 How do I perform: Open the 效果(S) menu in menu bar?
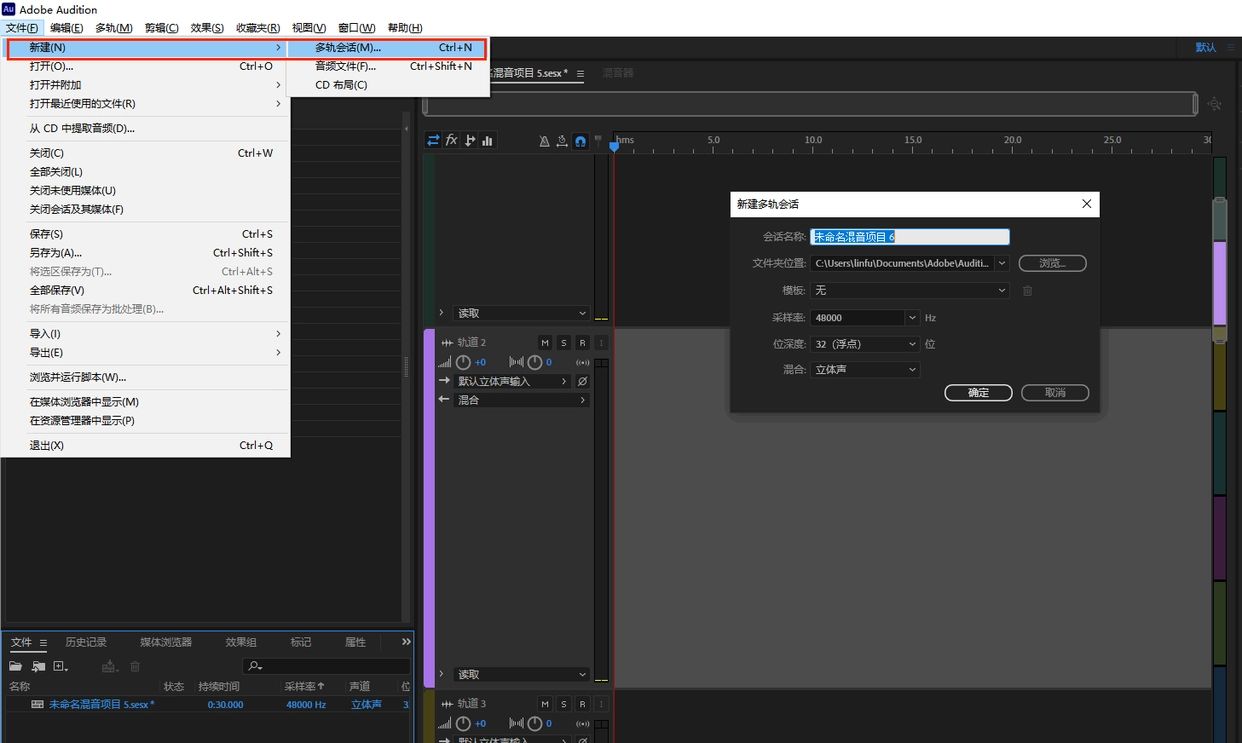tap(207, 28)
